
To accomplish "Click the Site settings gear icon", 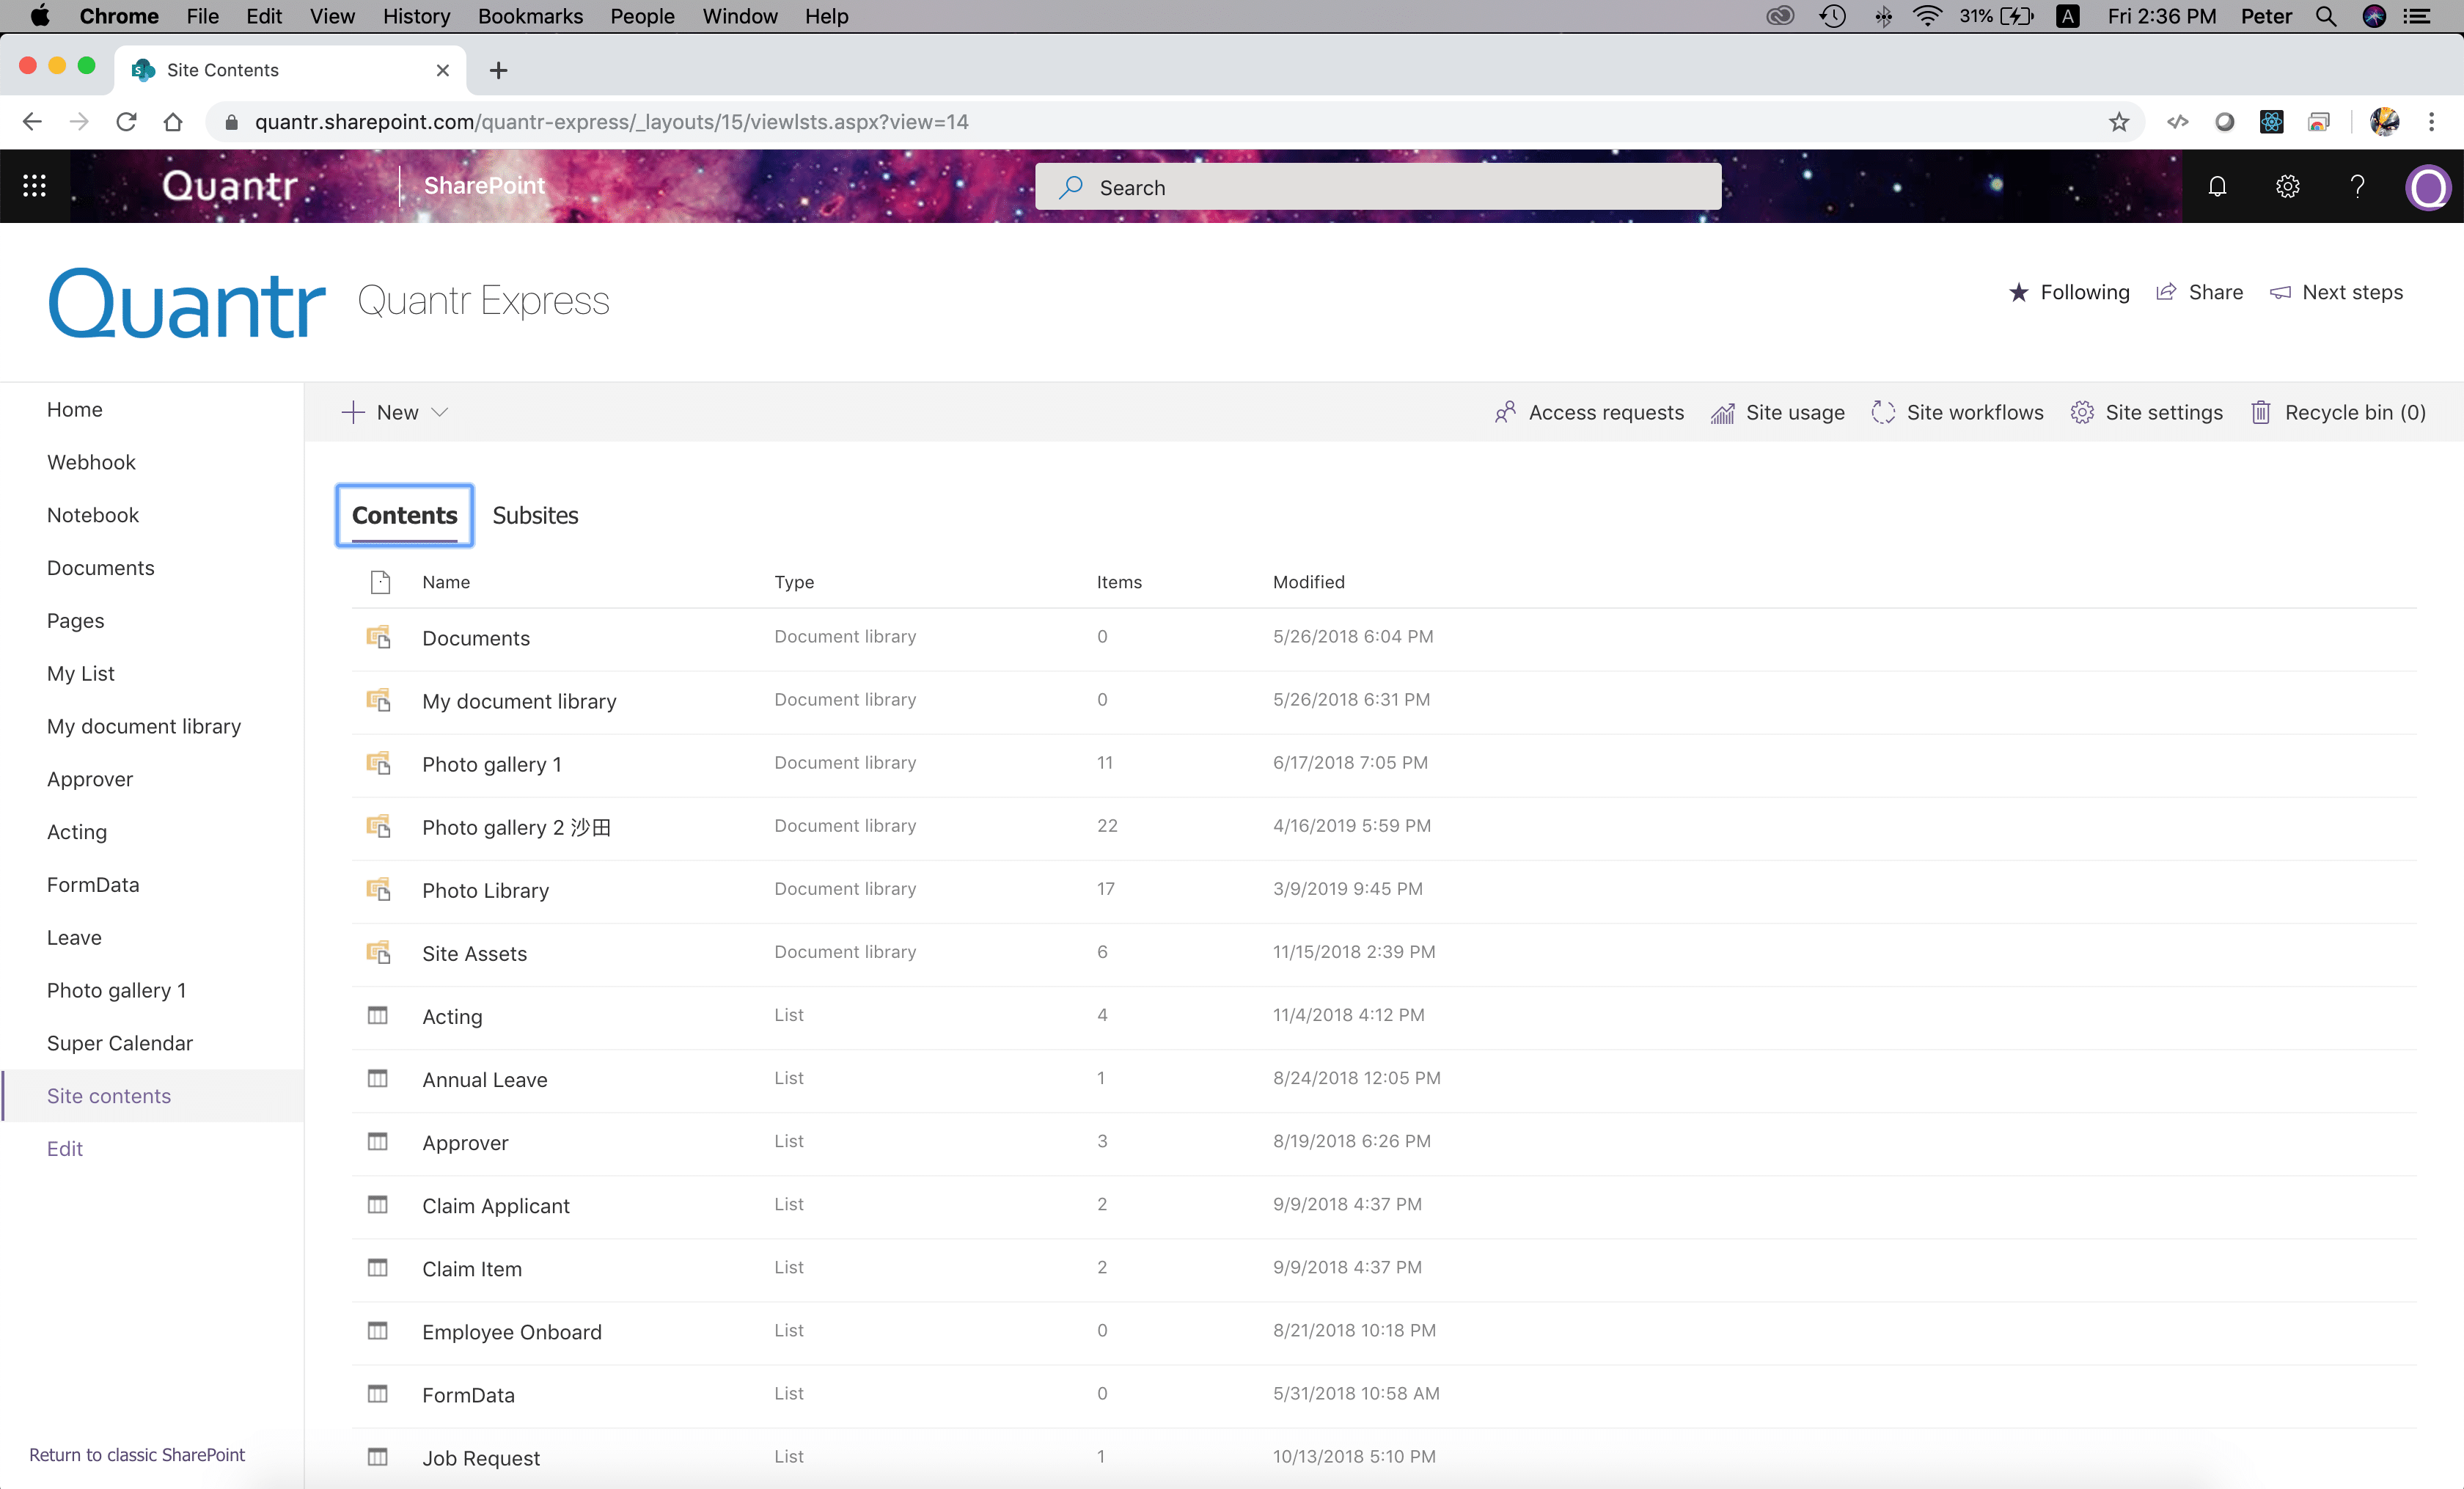I will (x=2082, y=412).
